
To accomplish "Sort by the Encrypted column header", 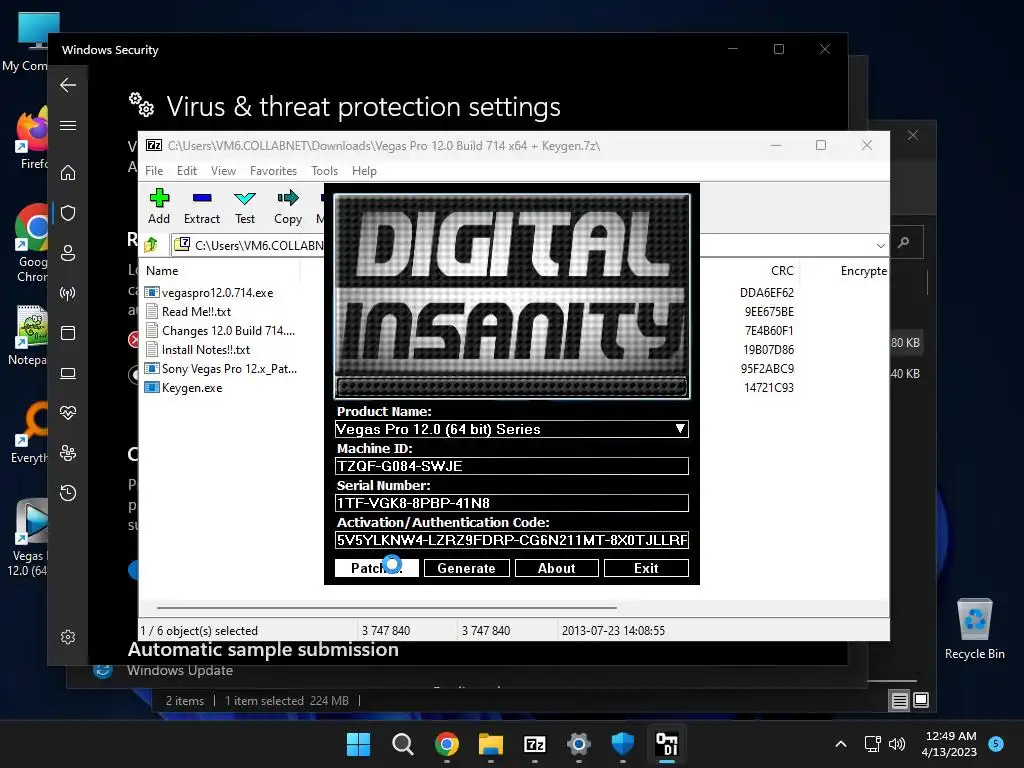I will point(863,270).
